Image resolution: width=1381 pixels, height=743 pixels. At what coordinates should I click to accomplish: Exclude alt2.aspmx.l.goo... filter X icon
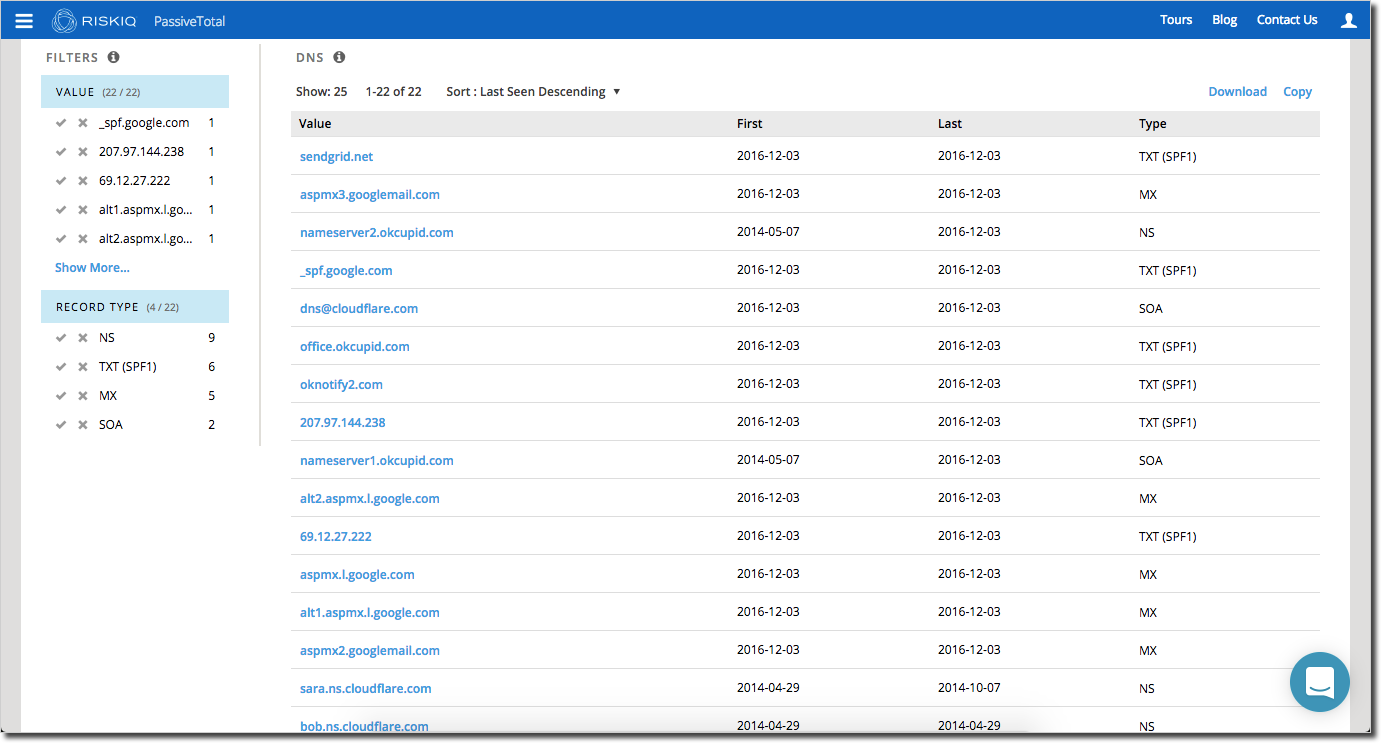pyautogui.click(x=83, y=239)
